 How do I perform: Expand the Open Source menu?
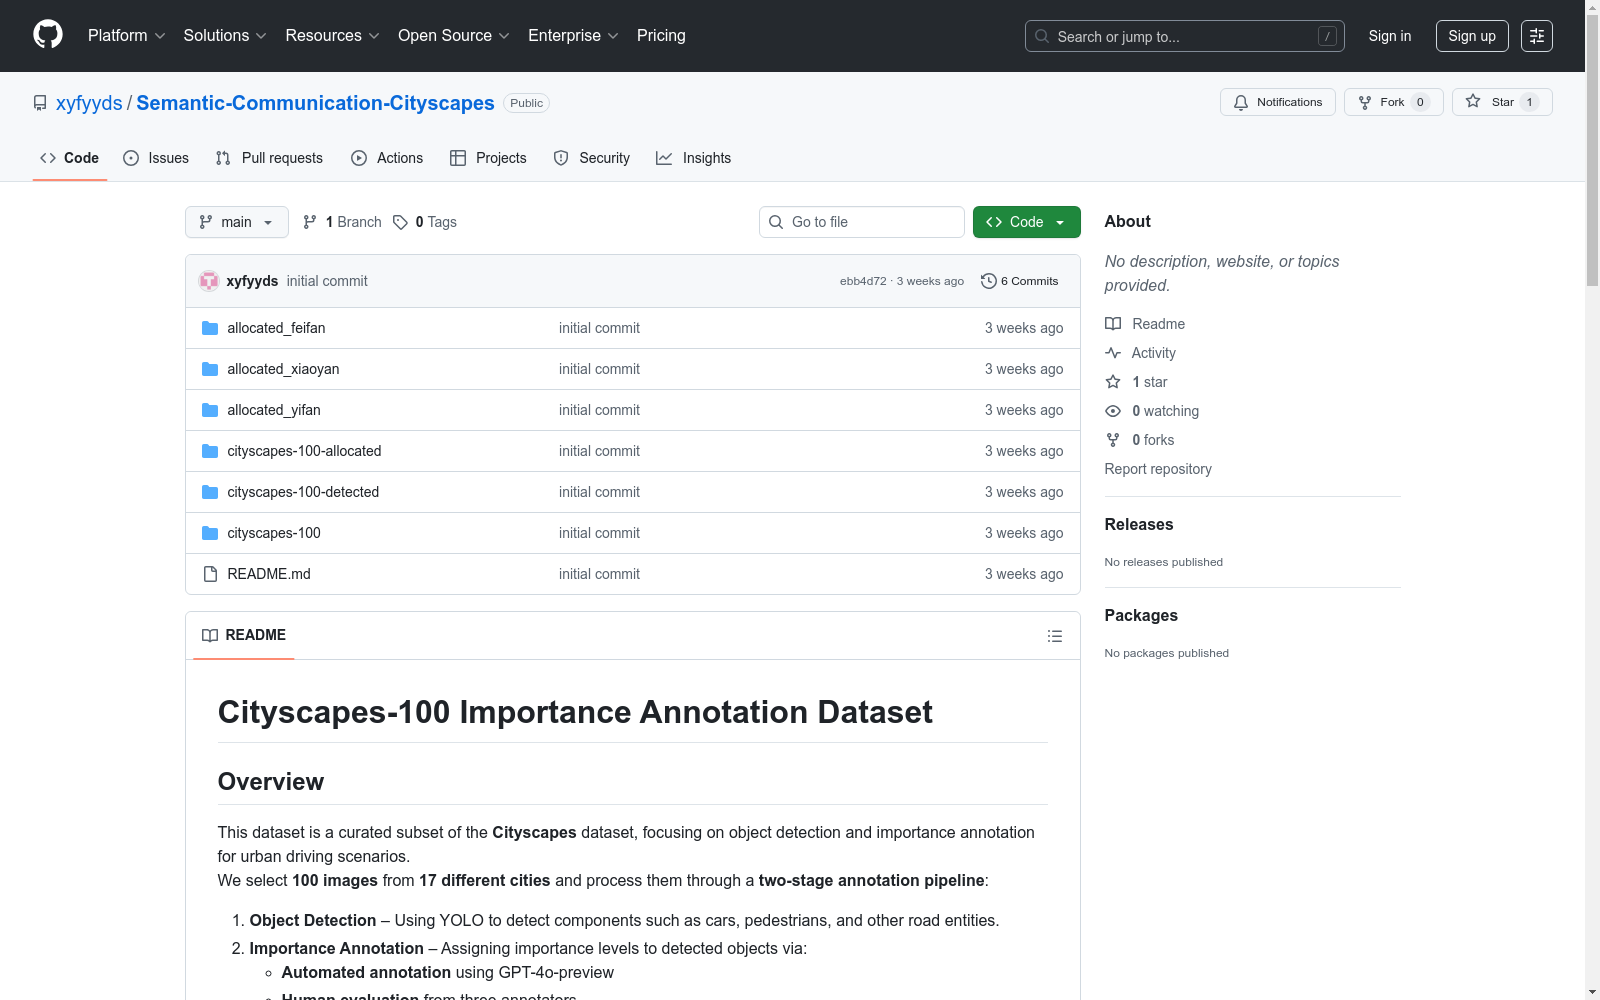[x=454, y=35]
